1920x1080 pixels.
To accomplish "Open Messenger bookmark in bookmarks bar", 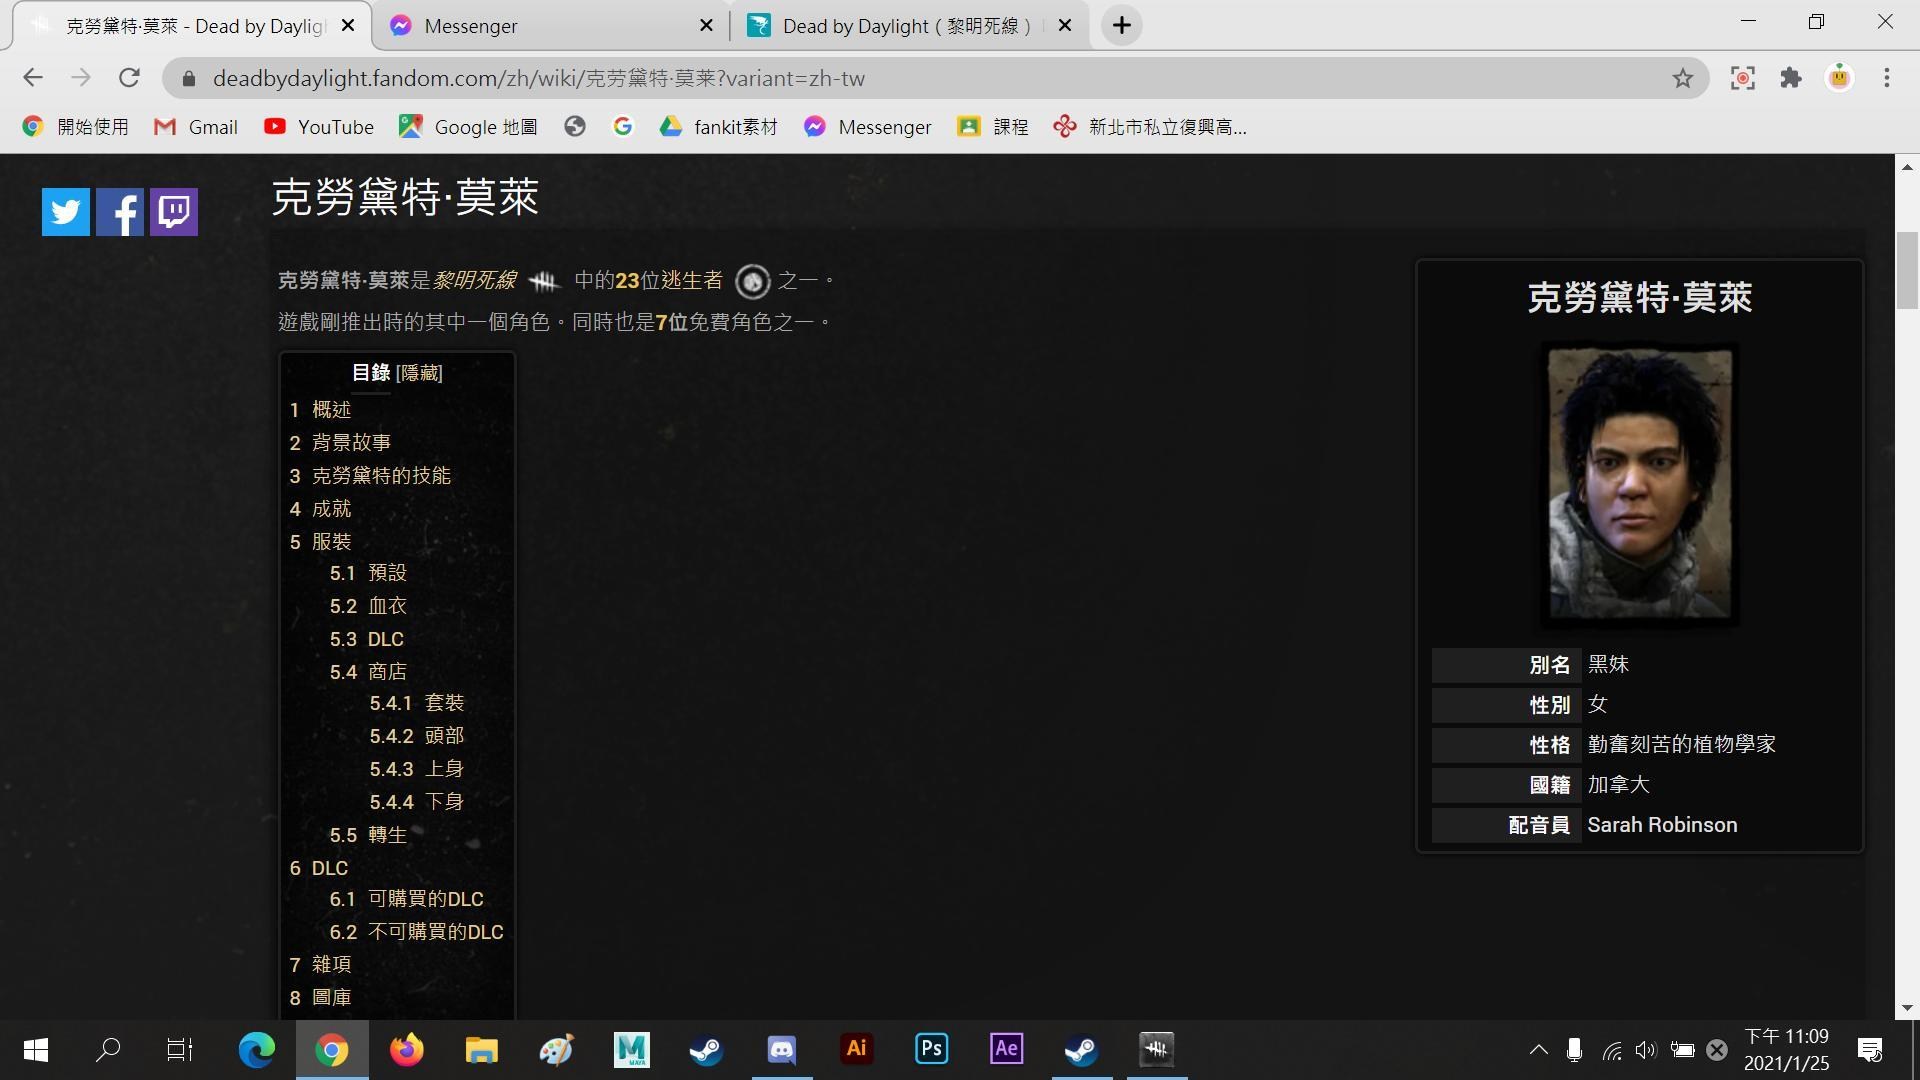I will 867,127.
